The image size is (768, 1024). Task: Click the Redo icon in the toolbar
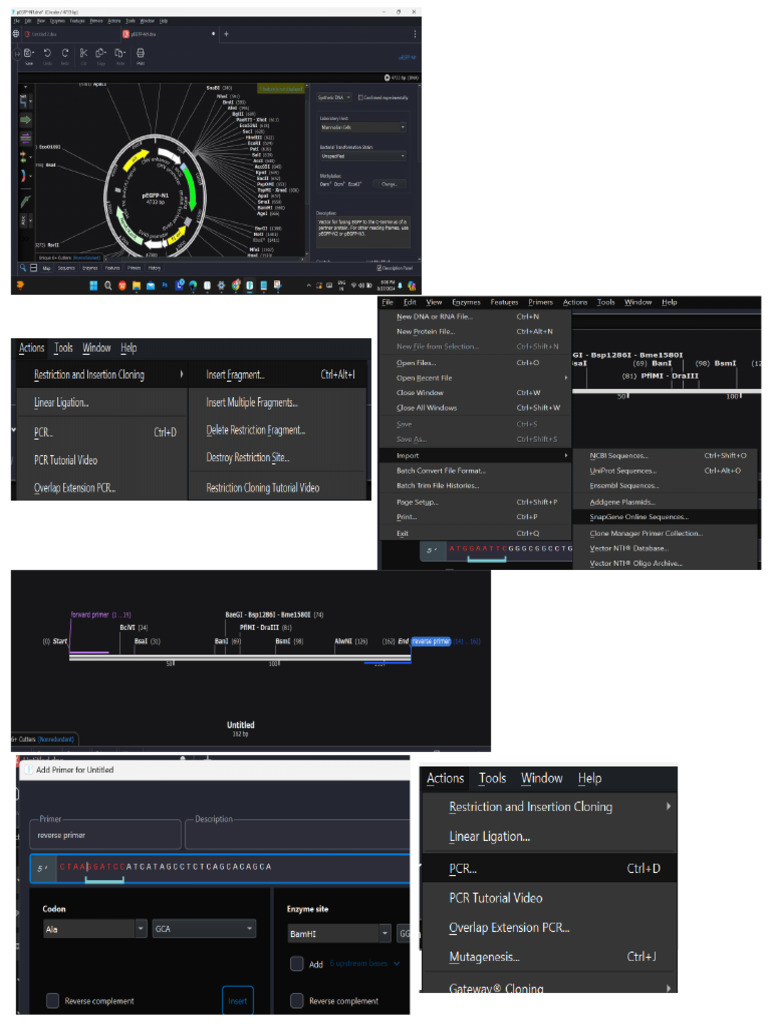click(65, 54)
